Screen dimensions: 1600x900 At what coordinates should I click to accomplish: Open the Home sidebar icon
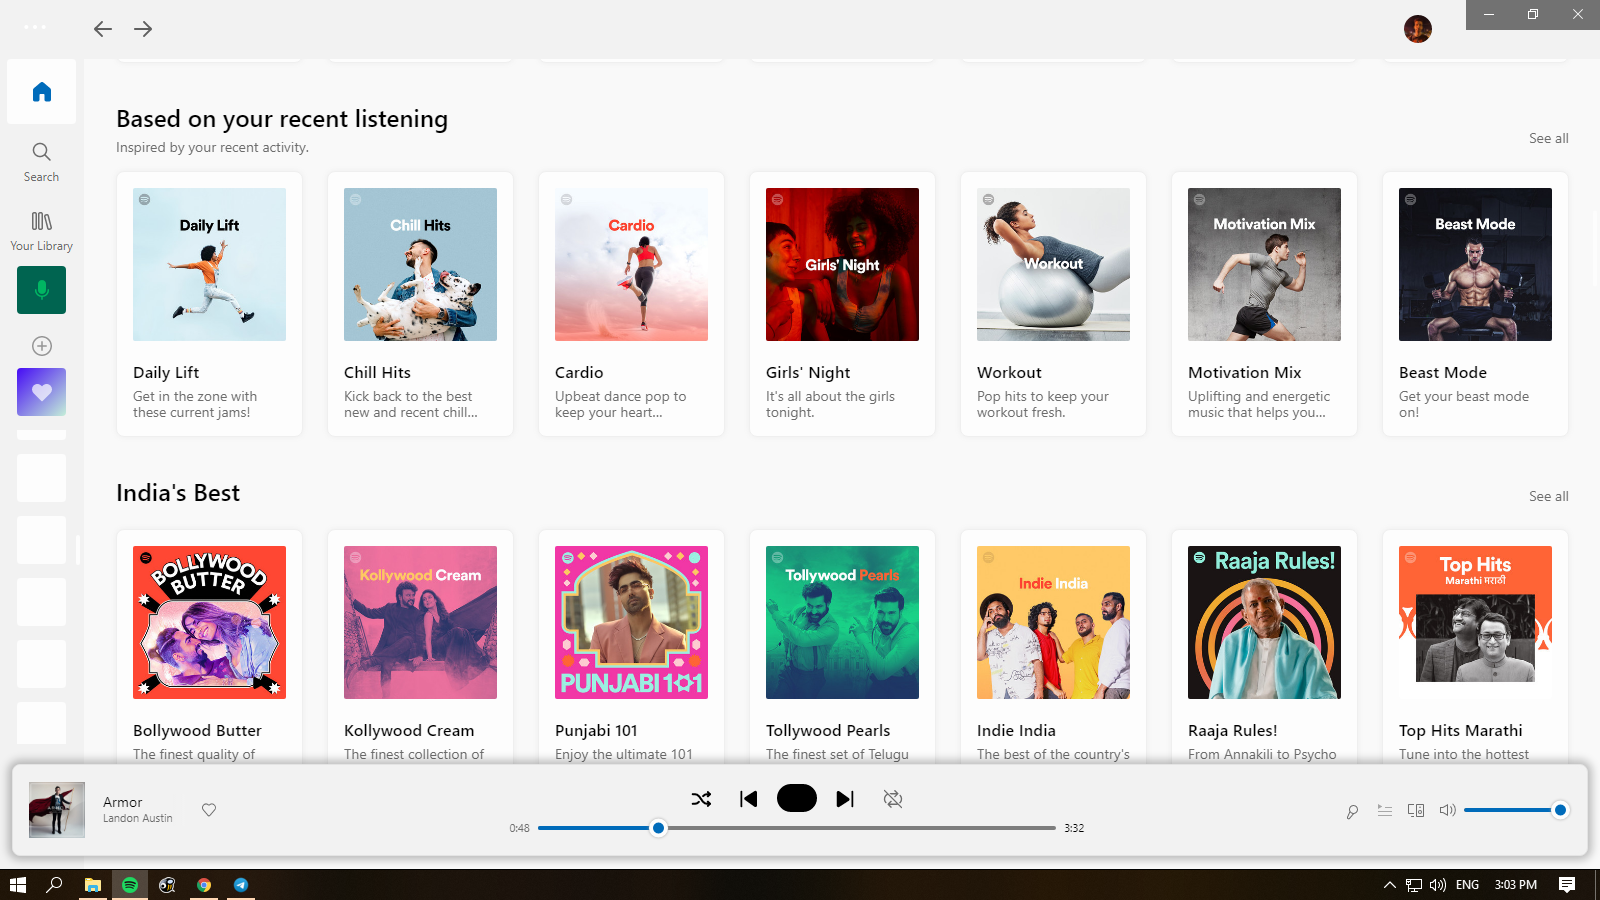point(41,91)
